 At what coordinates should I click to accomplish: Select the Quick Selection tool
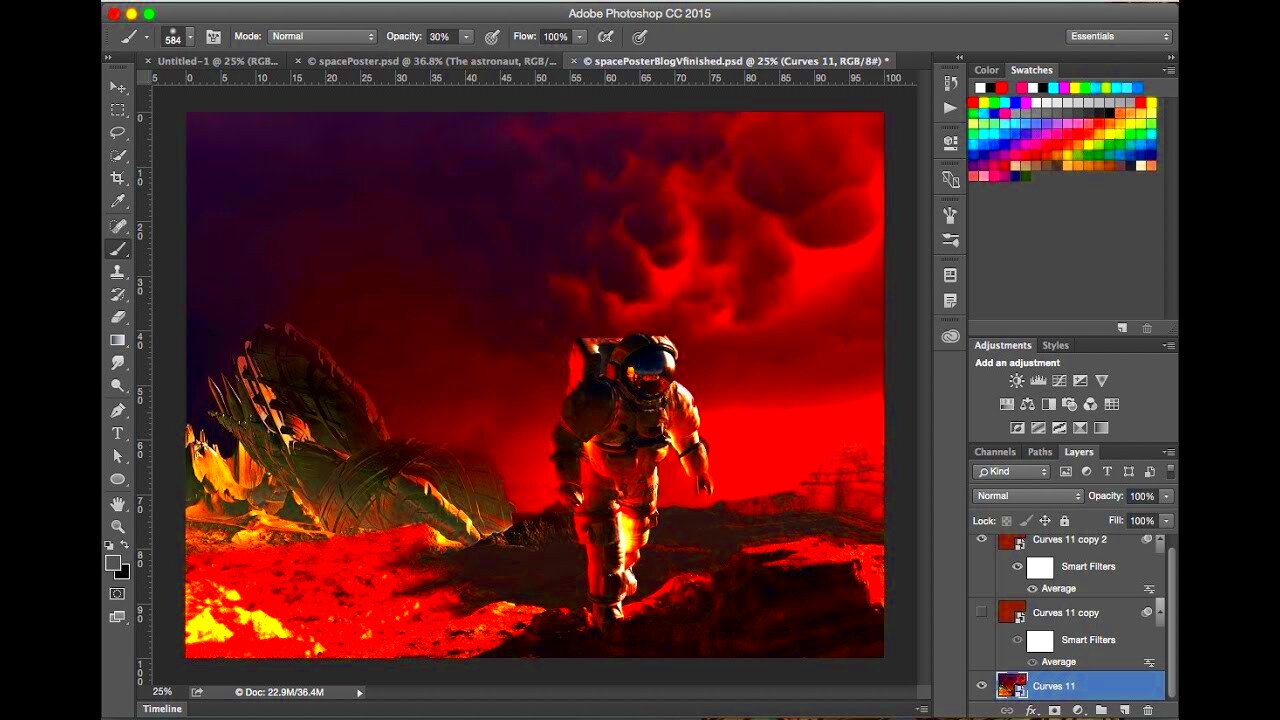pos(118,156)
